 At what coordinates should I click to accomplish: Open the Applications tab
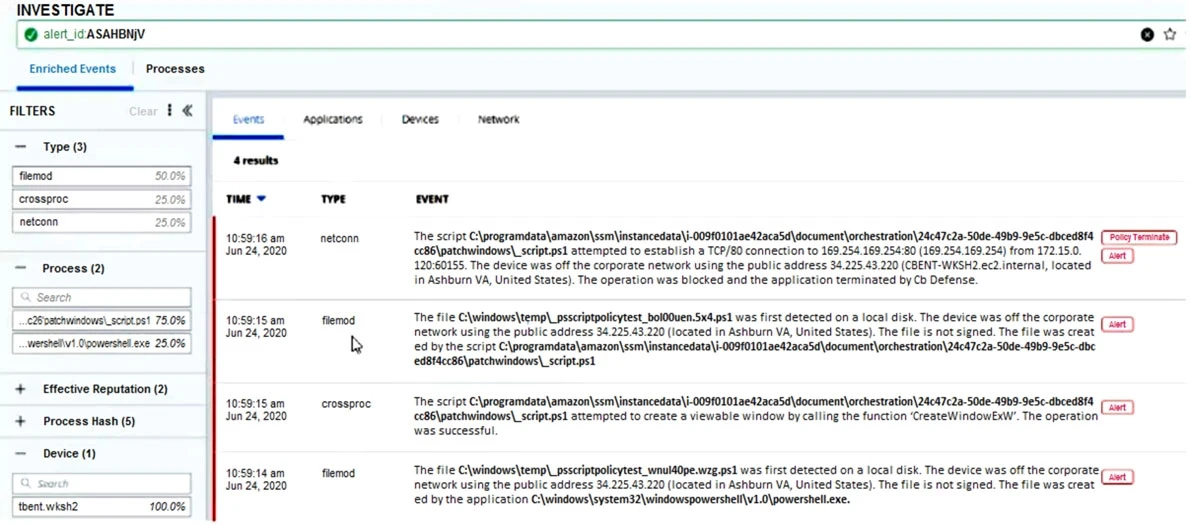tap(332, 120)
